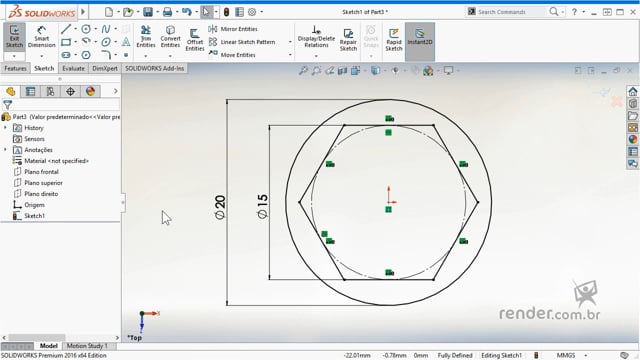
Task: Open FeatureManager Design Tree tab
Action: (x=11, y=91)
